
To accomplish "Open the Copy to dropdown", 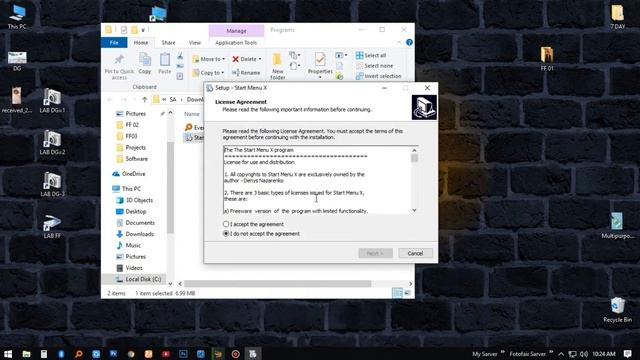I will click(209, 73).
